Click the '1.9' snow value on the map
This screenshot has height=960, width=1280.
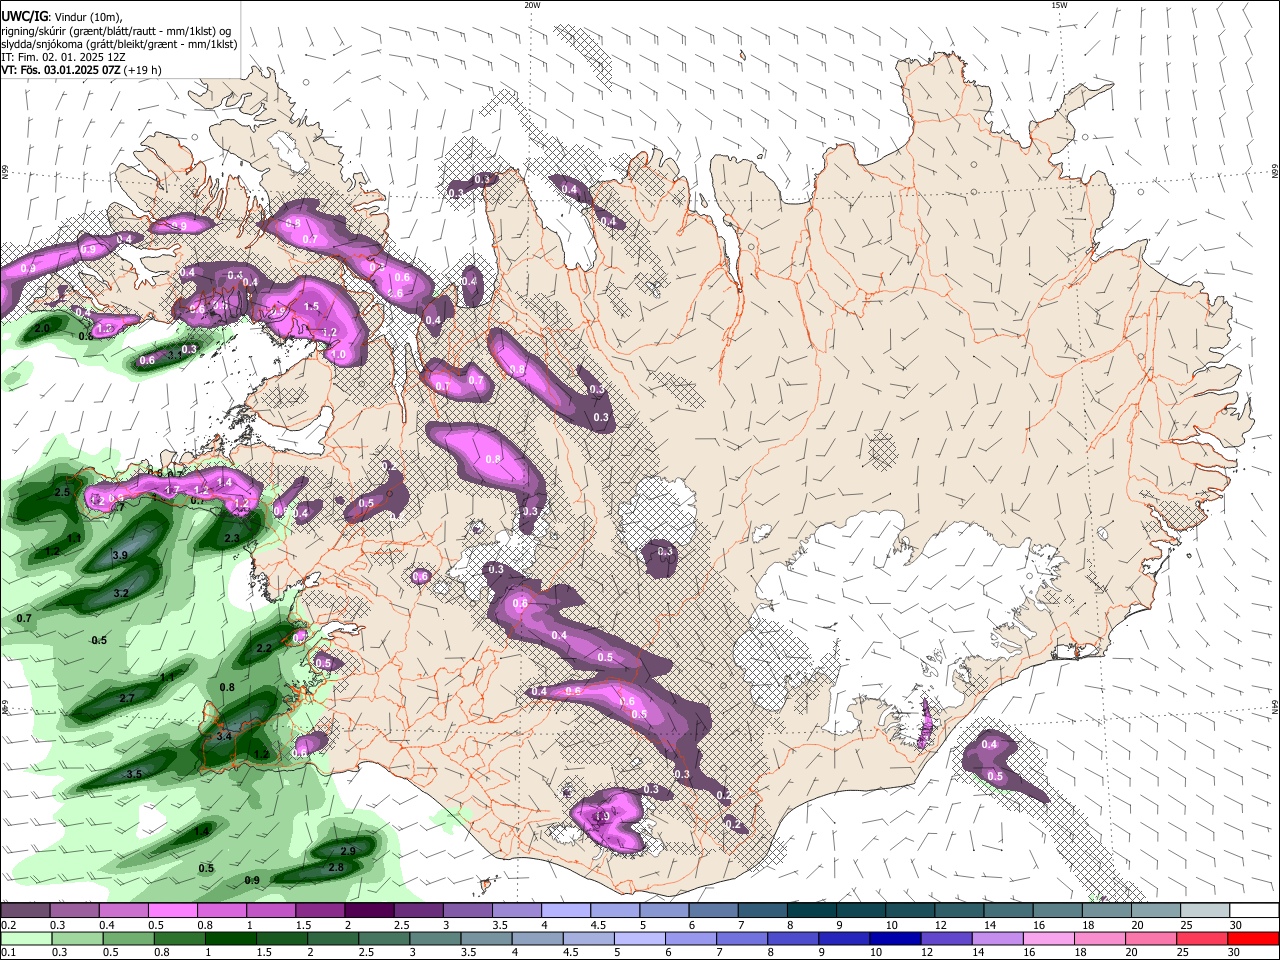pos(603,816)
